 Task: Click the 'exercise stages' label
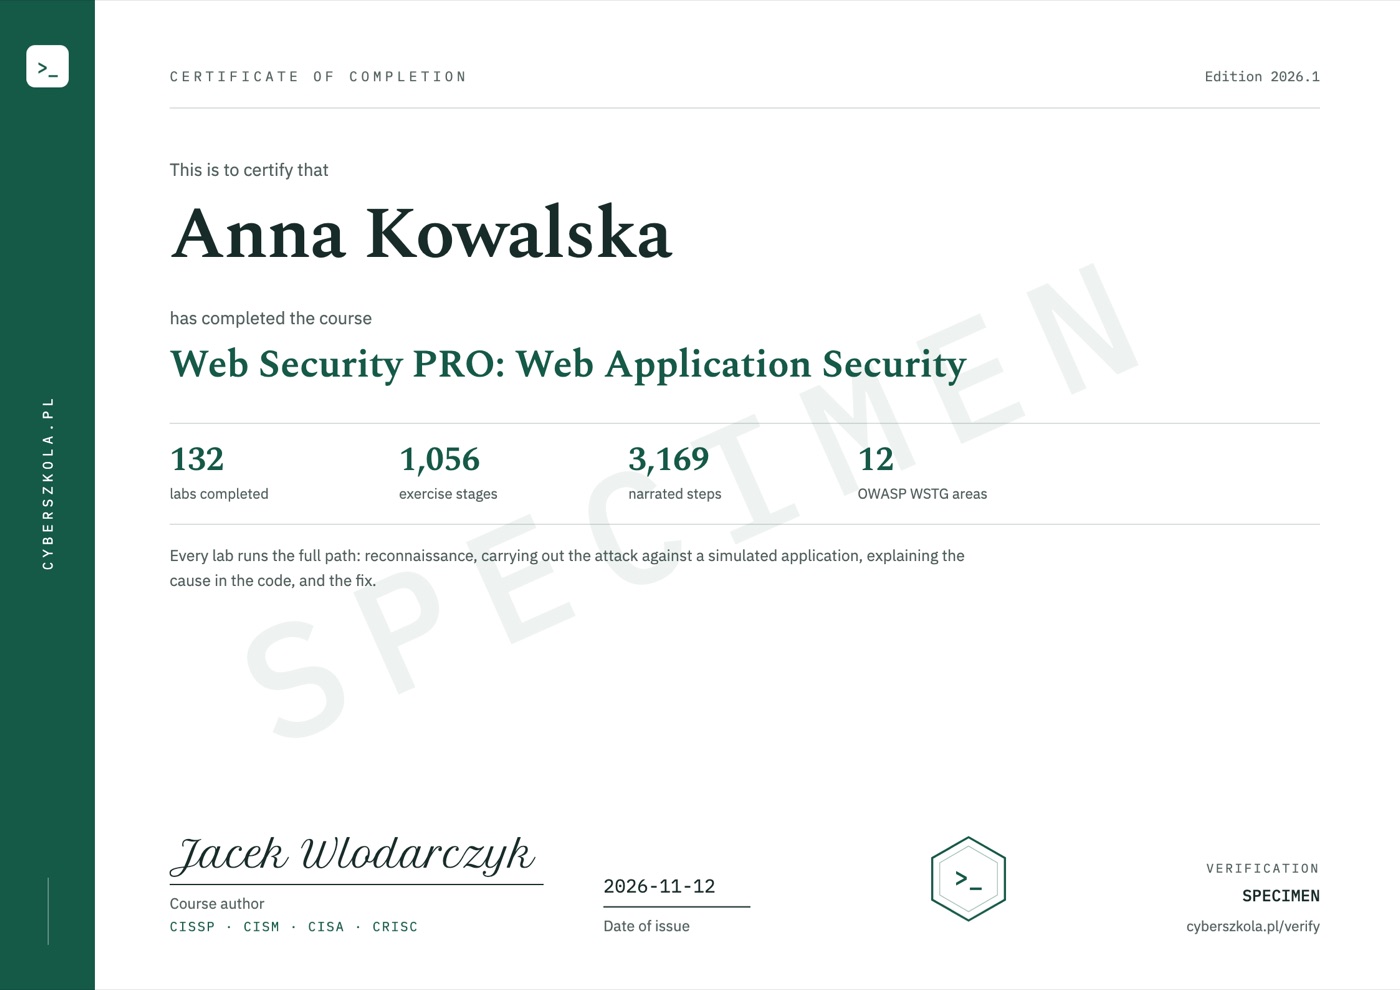(448, 494)
